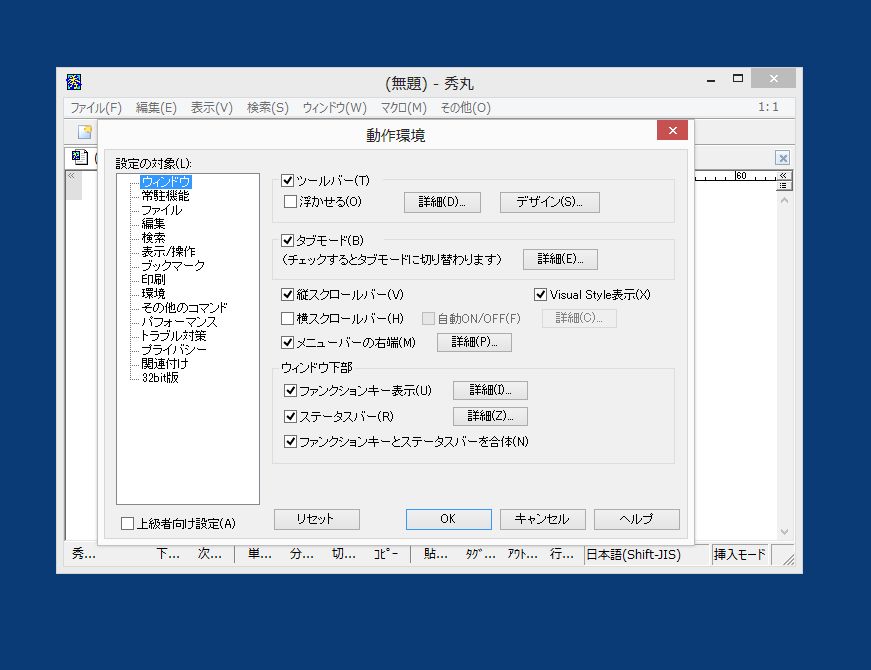Click the double-chevron button at the ruler's right end

pyautogui.click(x=783, y=176)
